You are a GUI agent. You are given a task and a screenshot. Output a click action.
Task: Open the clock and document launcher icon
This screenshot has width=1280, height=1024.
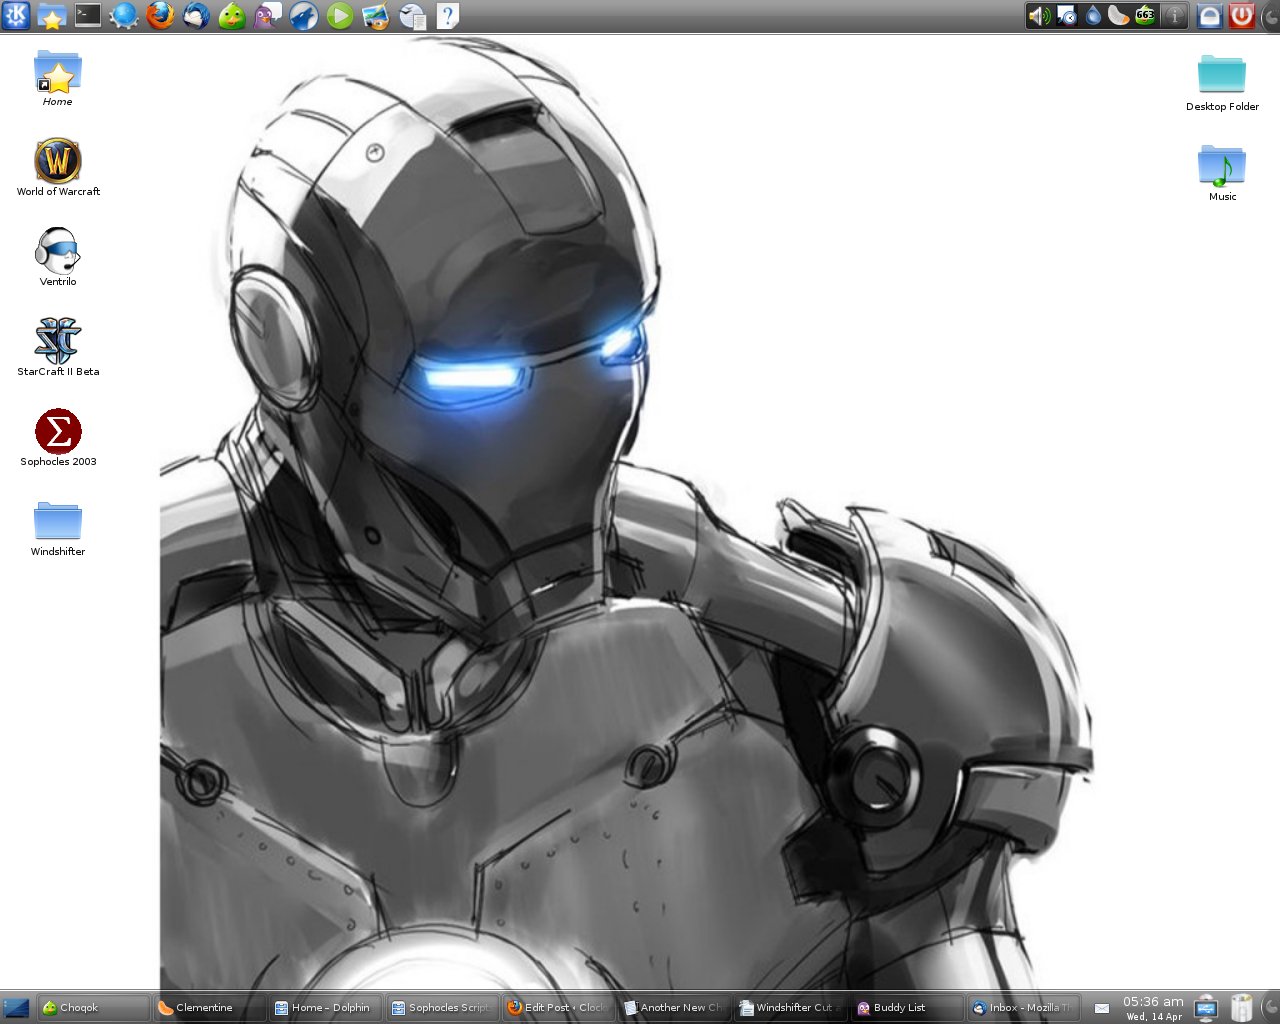tap(412, 15)
